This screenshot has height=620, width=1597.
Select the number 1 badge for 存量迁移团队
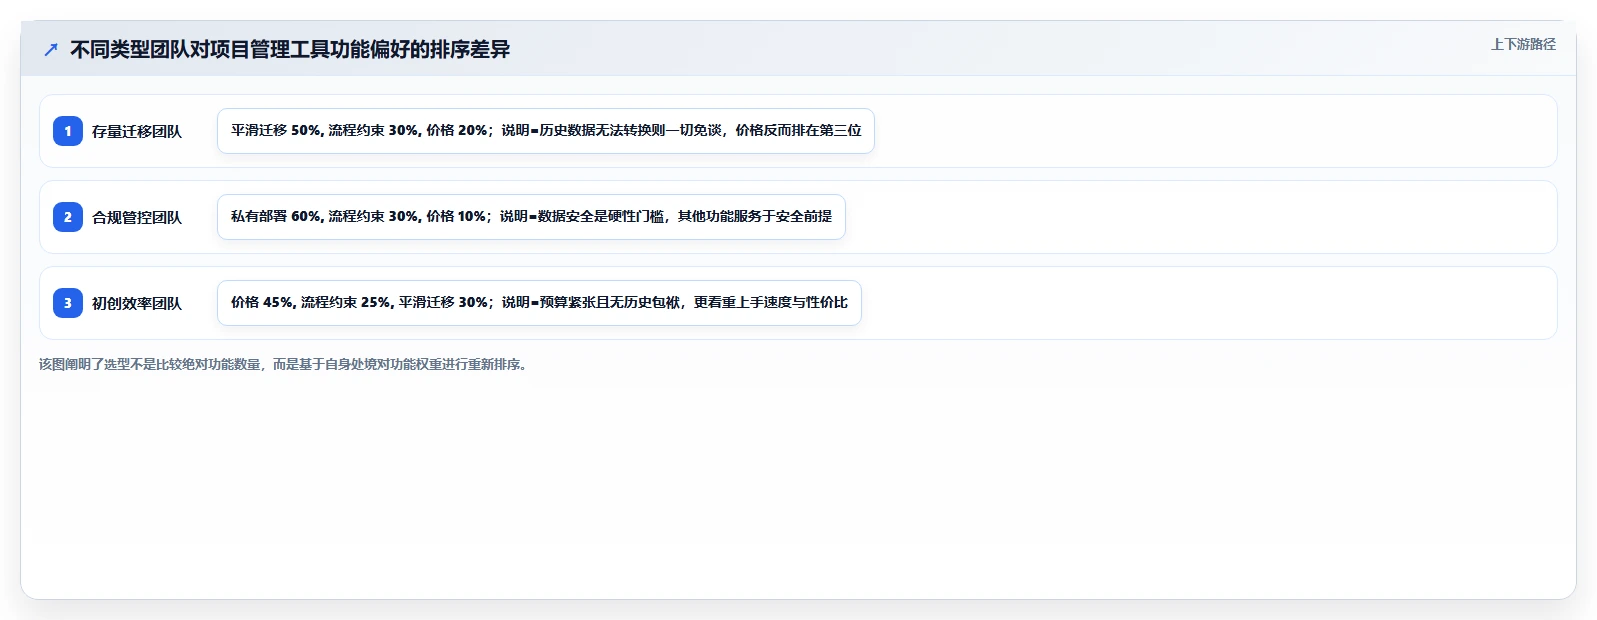[68, 131]
